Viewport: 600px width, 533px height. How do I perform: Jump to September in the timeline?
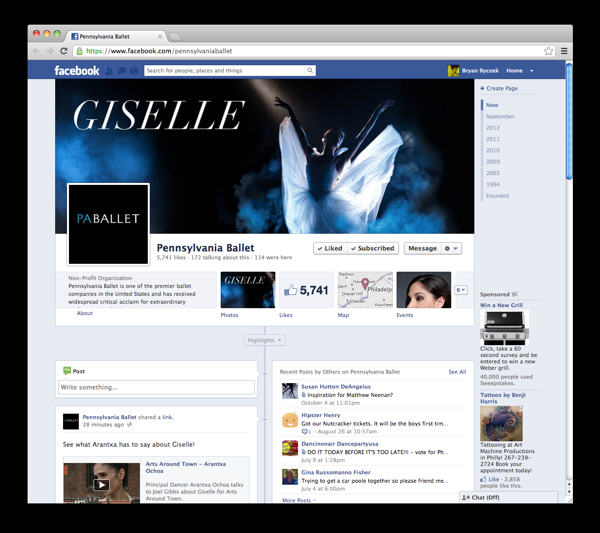coord(500,116)
